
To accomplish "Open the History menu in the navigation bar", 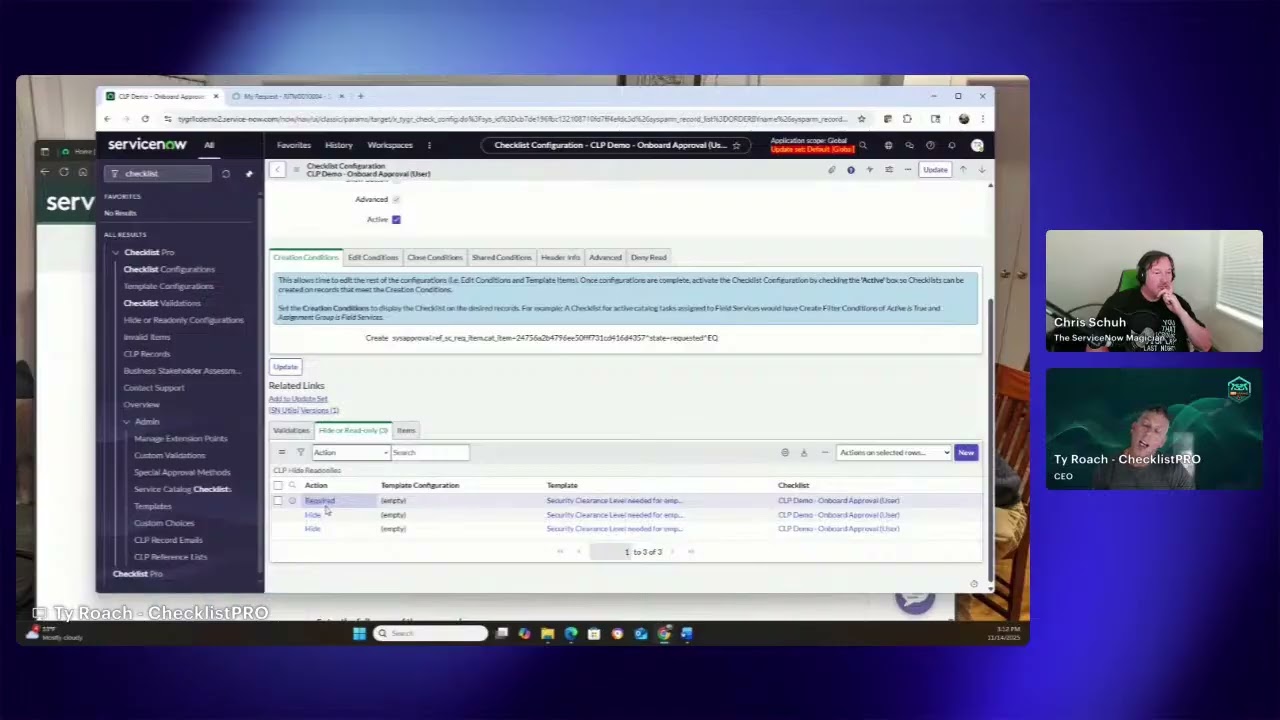I will pos(338,145).
